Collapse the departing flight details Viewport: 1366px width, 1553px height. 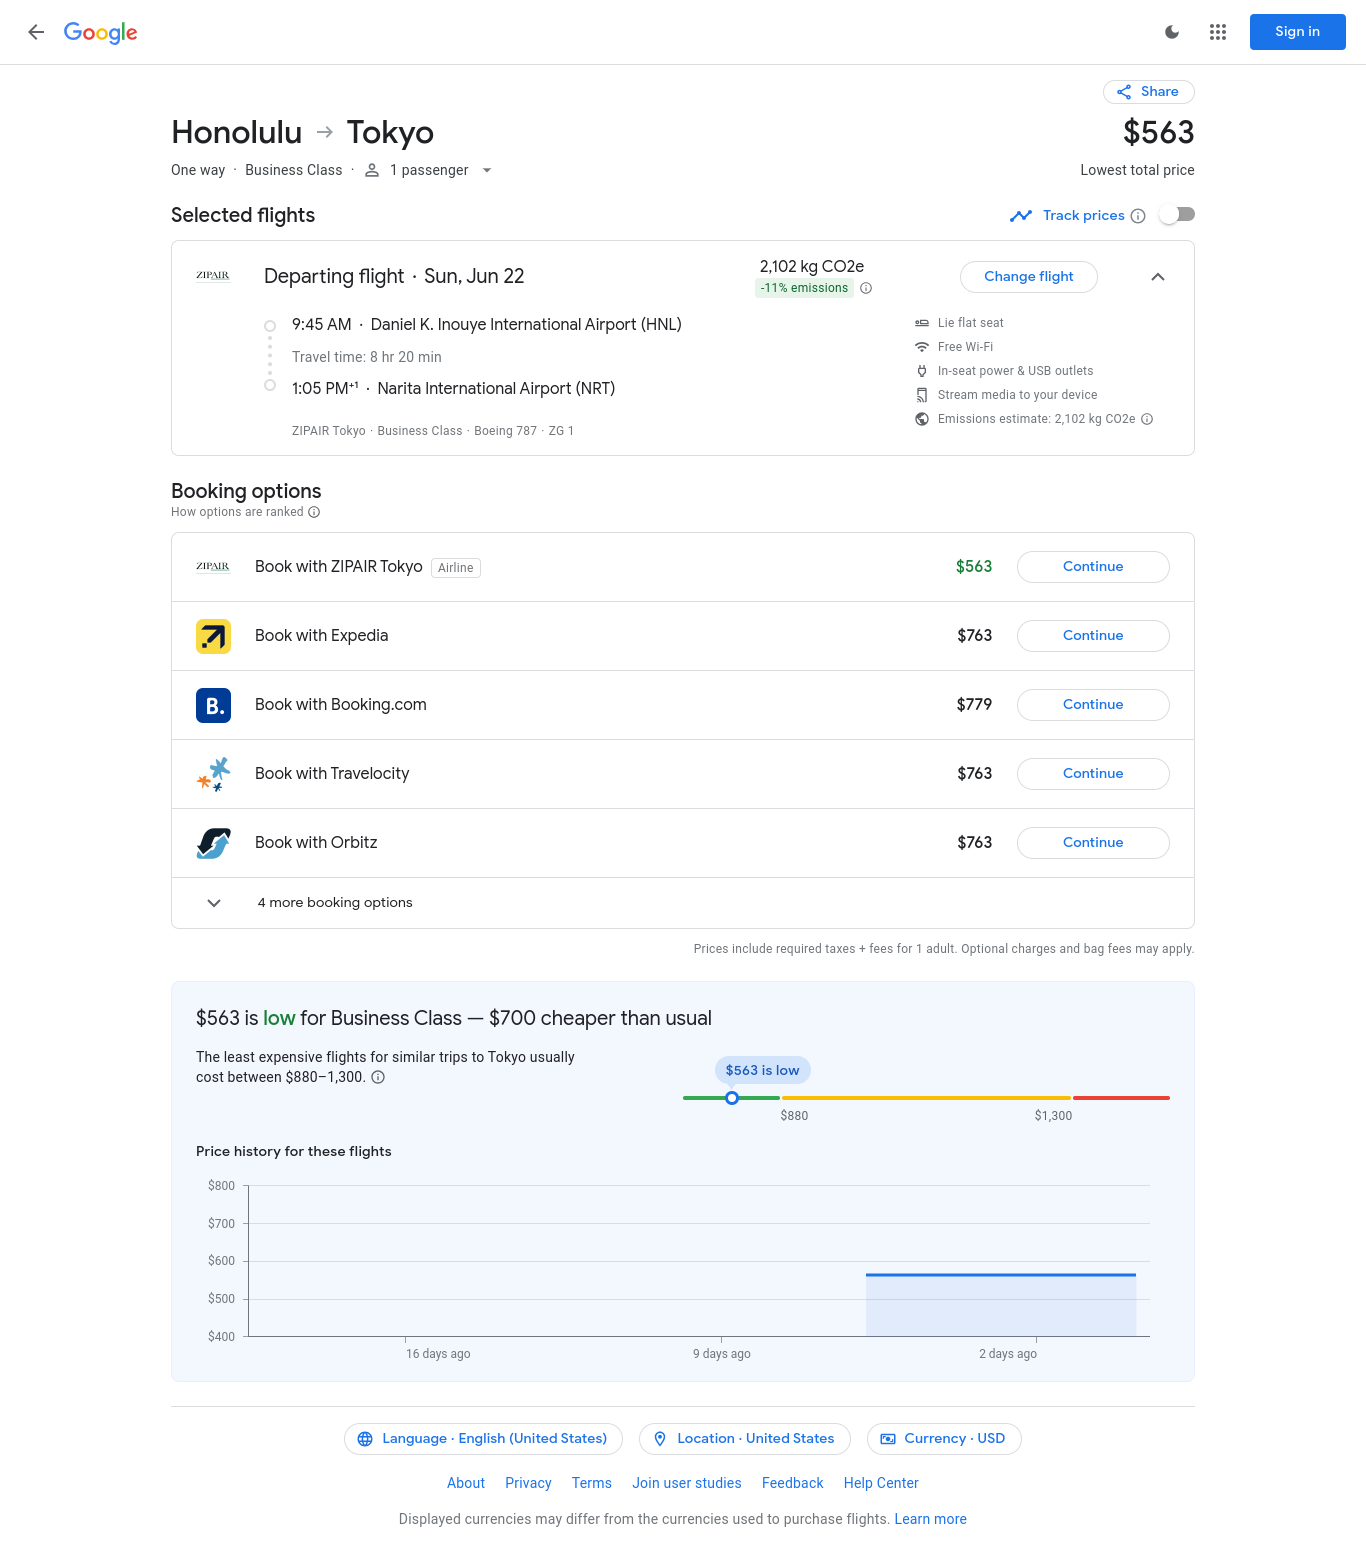click(1157, 277)
